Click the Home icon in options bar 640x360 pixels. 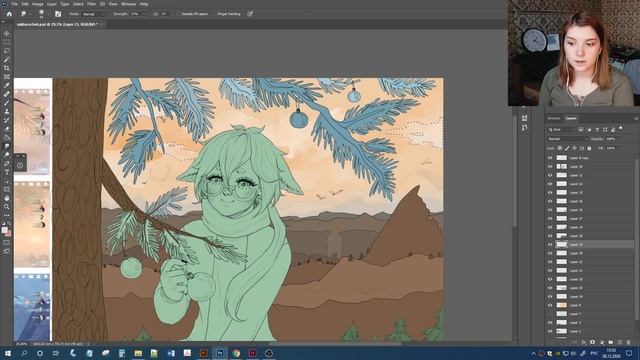click(9, 14)
